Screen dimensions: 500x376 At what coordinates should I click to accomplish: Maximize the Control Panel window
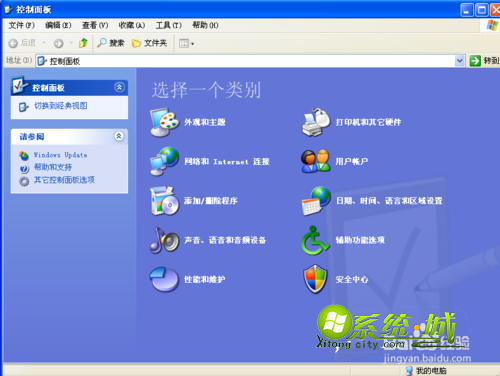pyautogui.click(x=482, y=10)
